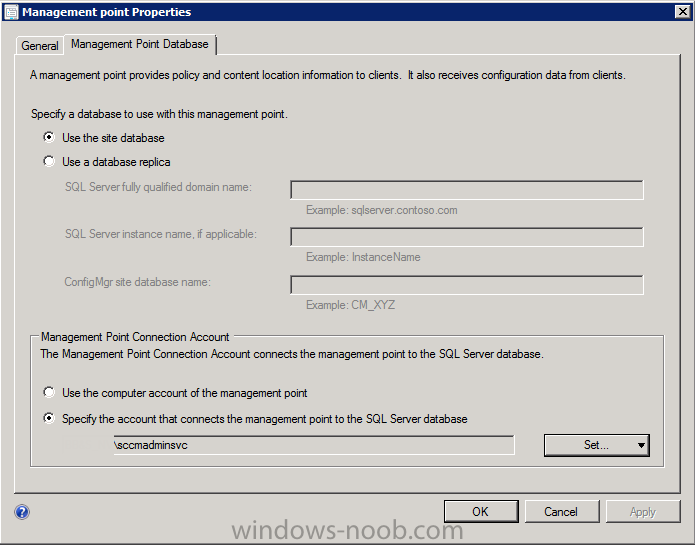
Task: Close the Management point Properties dialog
Action: tap(682, 12)
